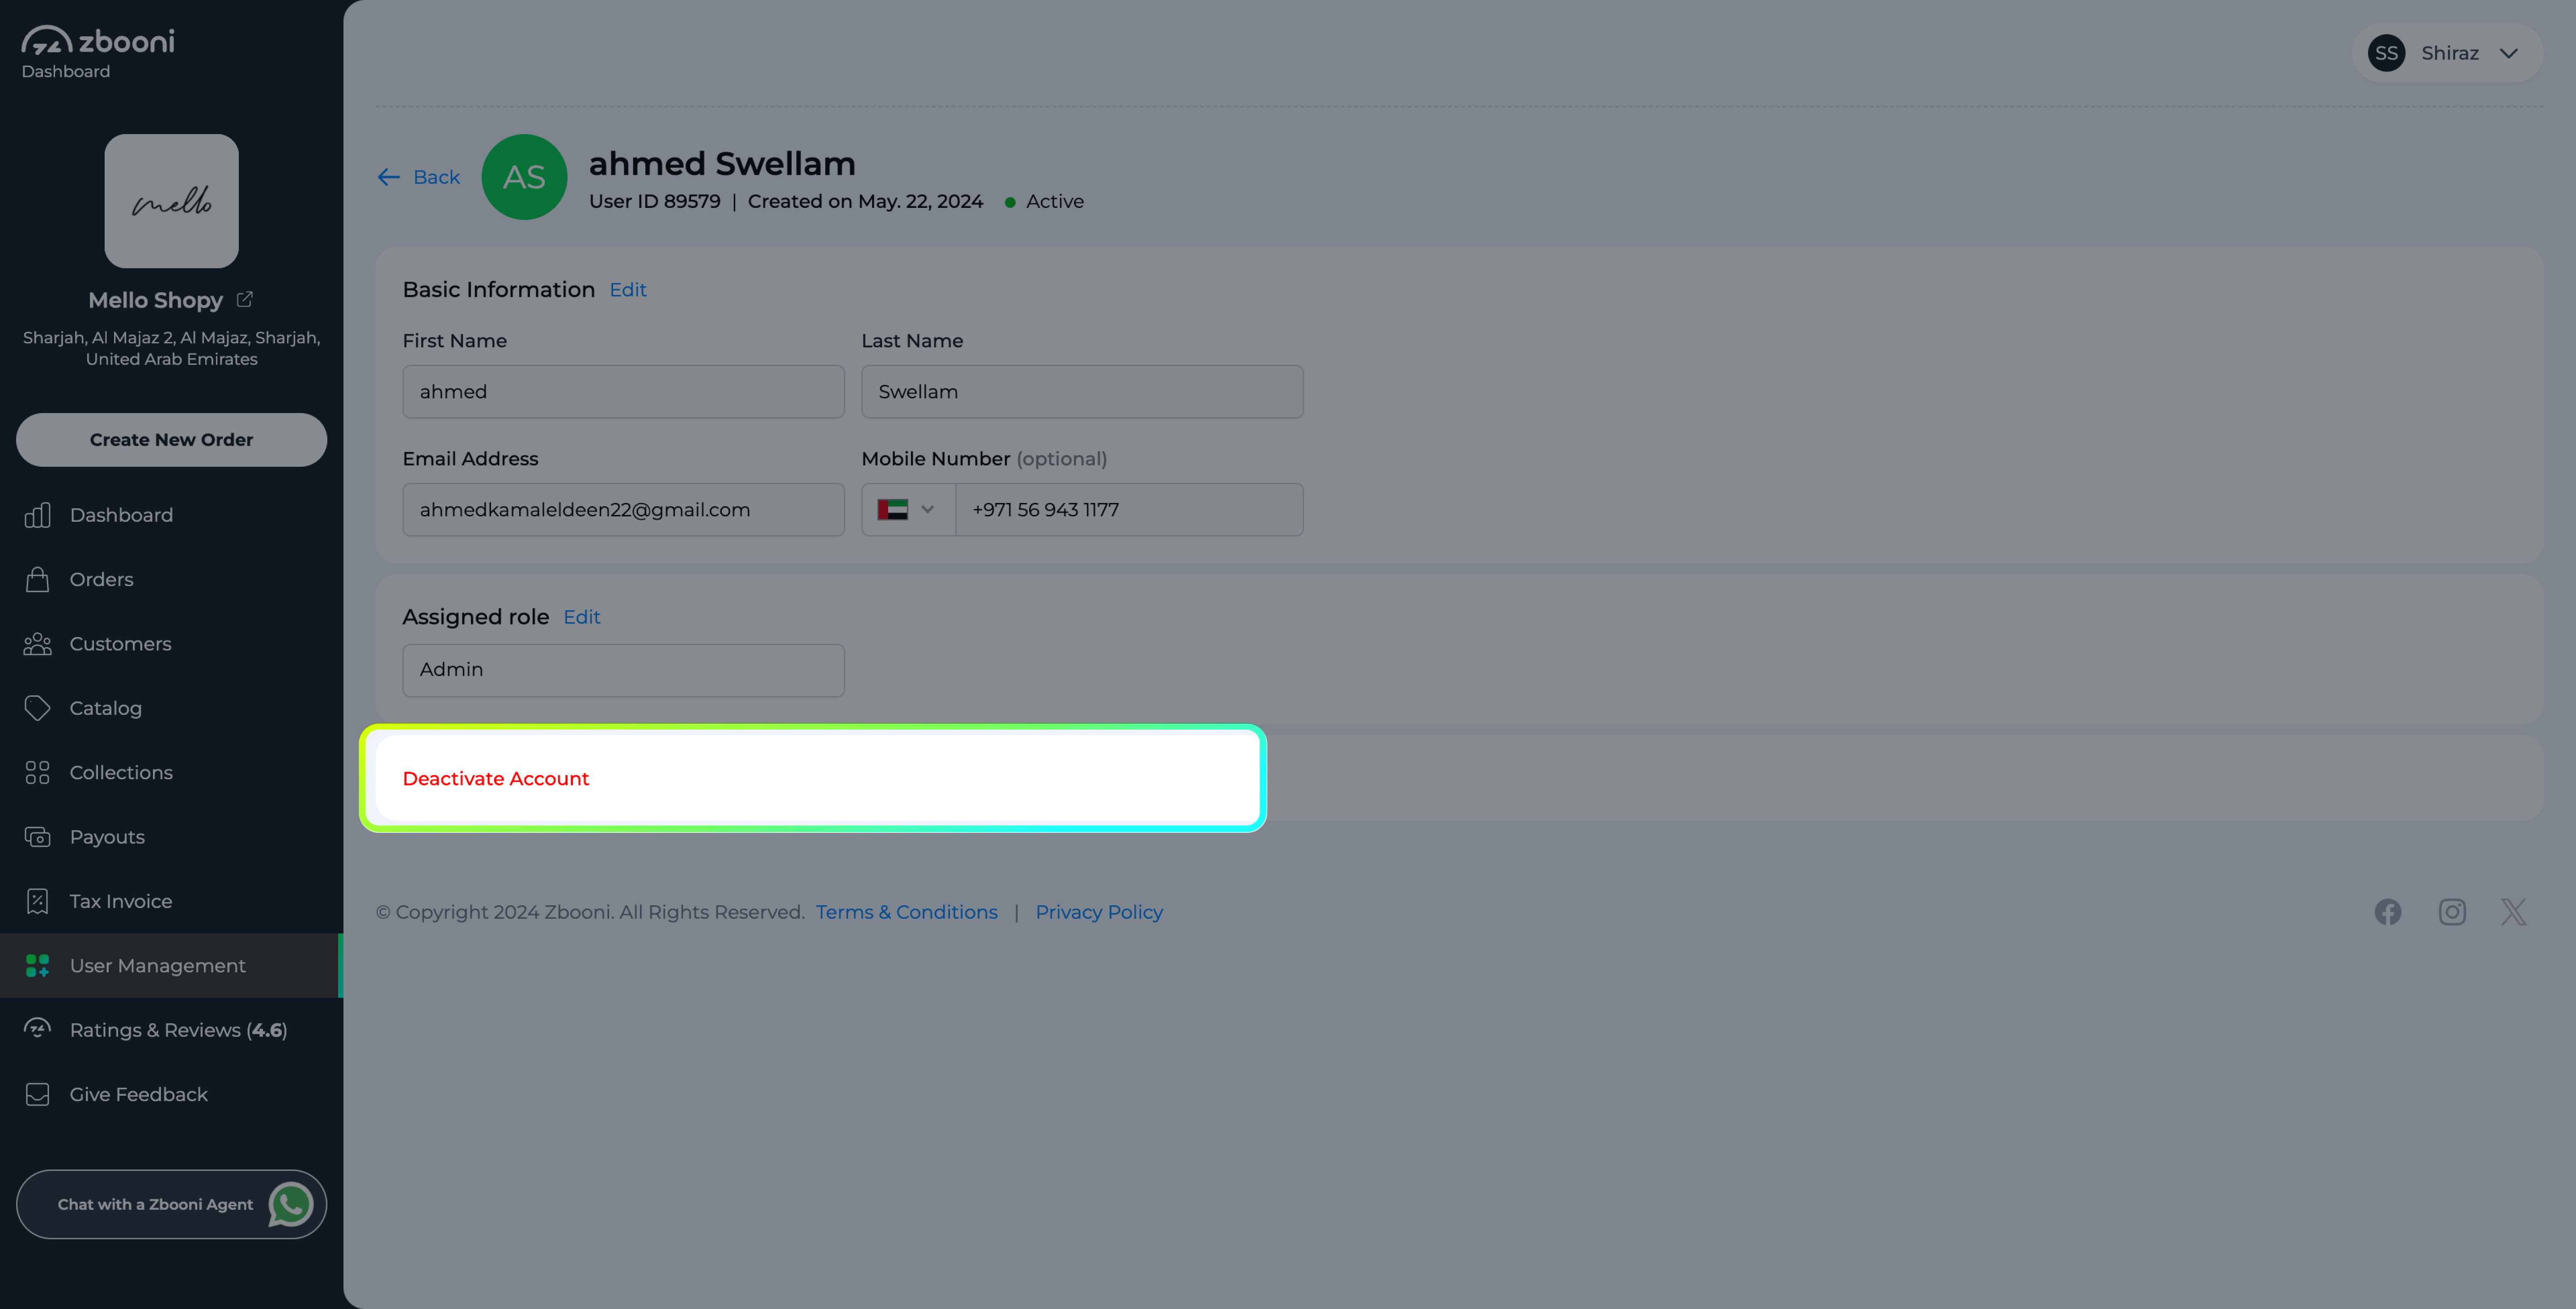Click Created on May. 22, 2024 text
The image size is (2576, 1309).
point(865,201)
